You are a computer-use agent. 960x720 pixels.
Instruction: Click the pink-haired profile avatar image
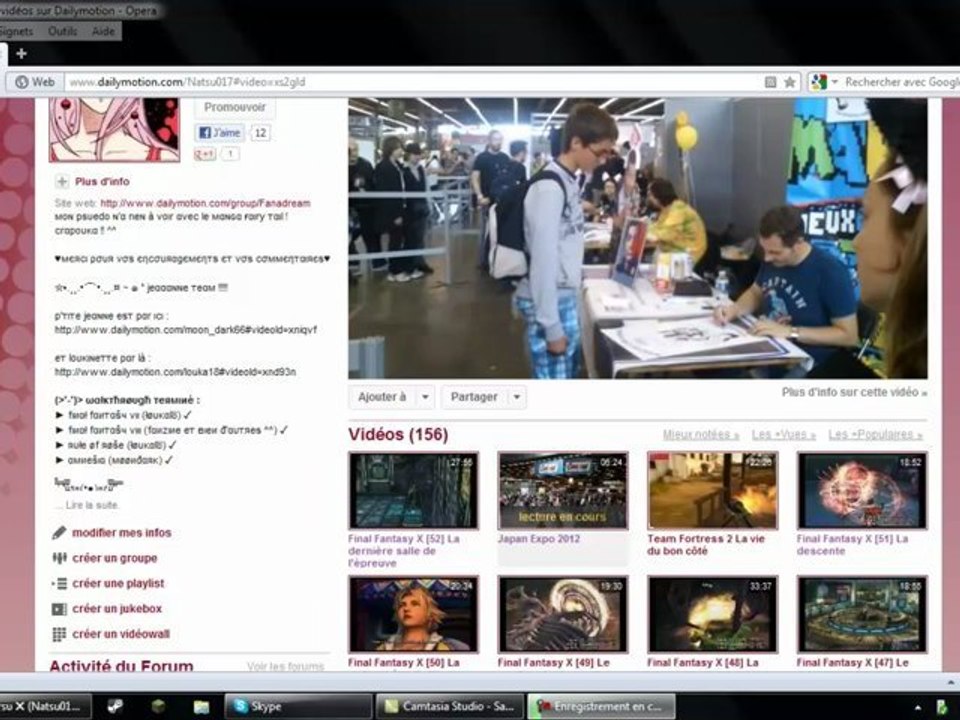pos(114,129)
